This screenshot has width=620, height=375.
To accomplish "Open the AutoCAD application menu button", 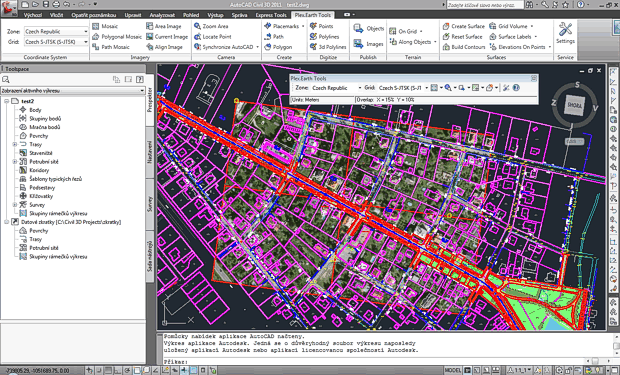I will tap(9, 8).
